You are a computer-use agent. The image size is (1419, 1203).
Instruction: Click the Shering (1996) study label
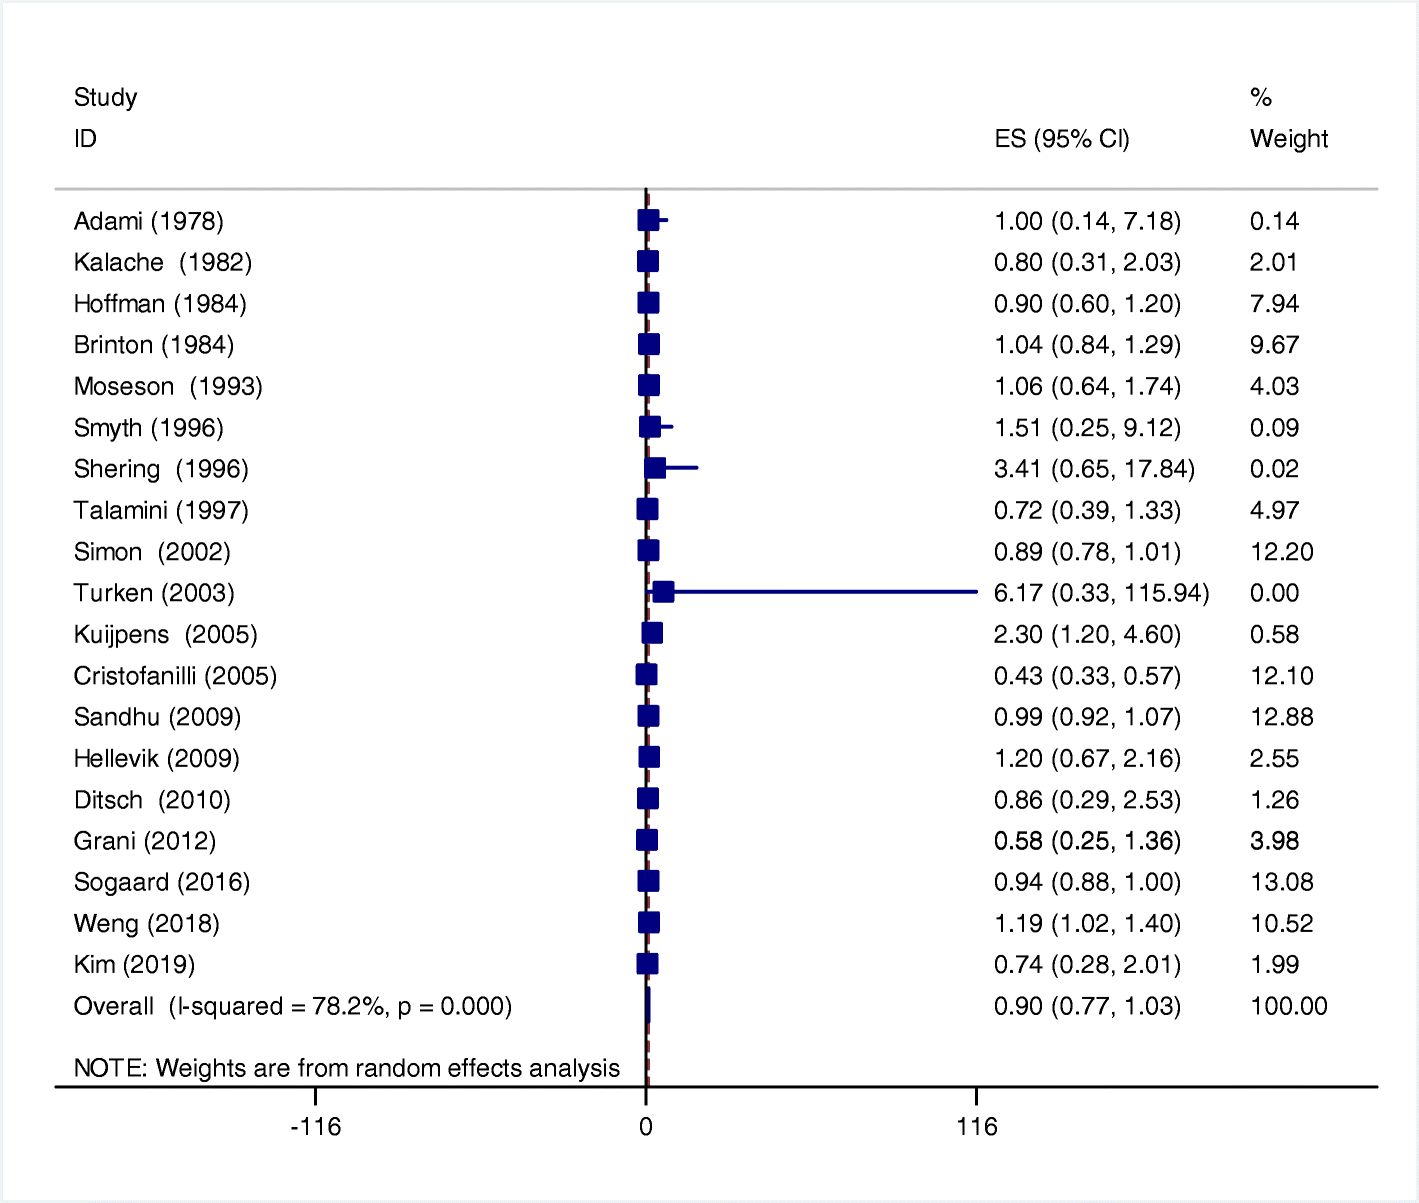pos(161,469)
